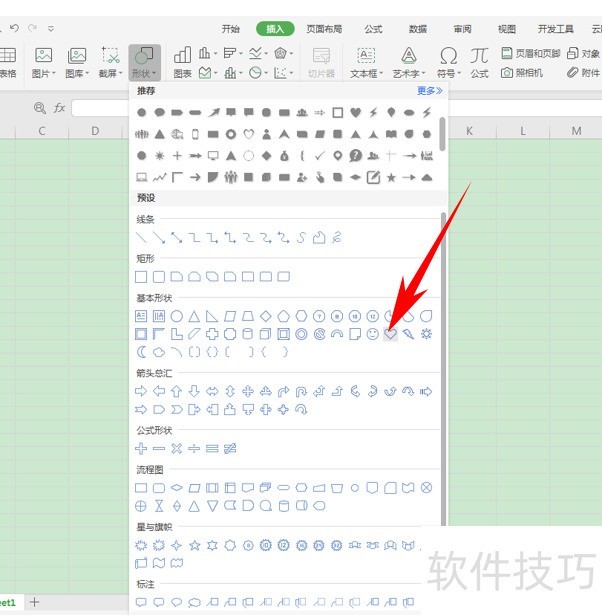The image size is (602, 616).
Task: Select the diamond basic shape
Action: pos(266,316)
